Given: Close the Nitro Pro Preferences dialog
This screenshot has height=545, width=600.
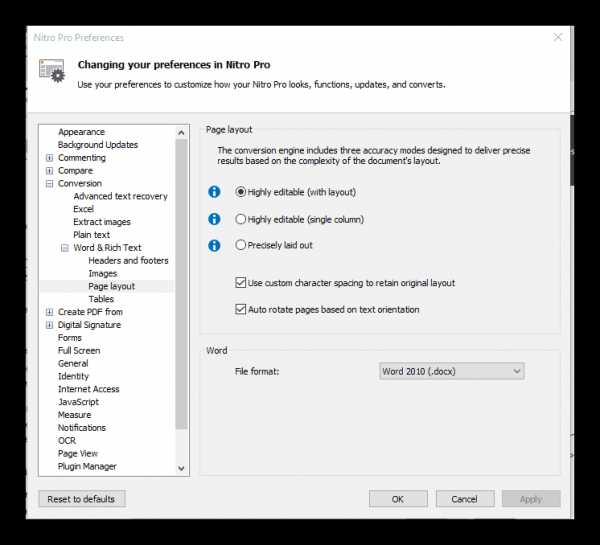Looking at the screenshot, I should point(558,37).
